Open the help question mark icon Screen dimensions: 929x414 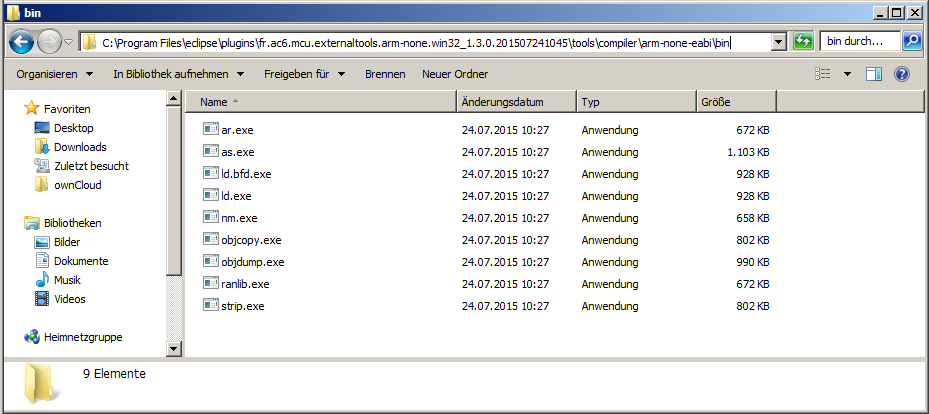coord(902,74)
